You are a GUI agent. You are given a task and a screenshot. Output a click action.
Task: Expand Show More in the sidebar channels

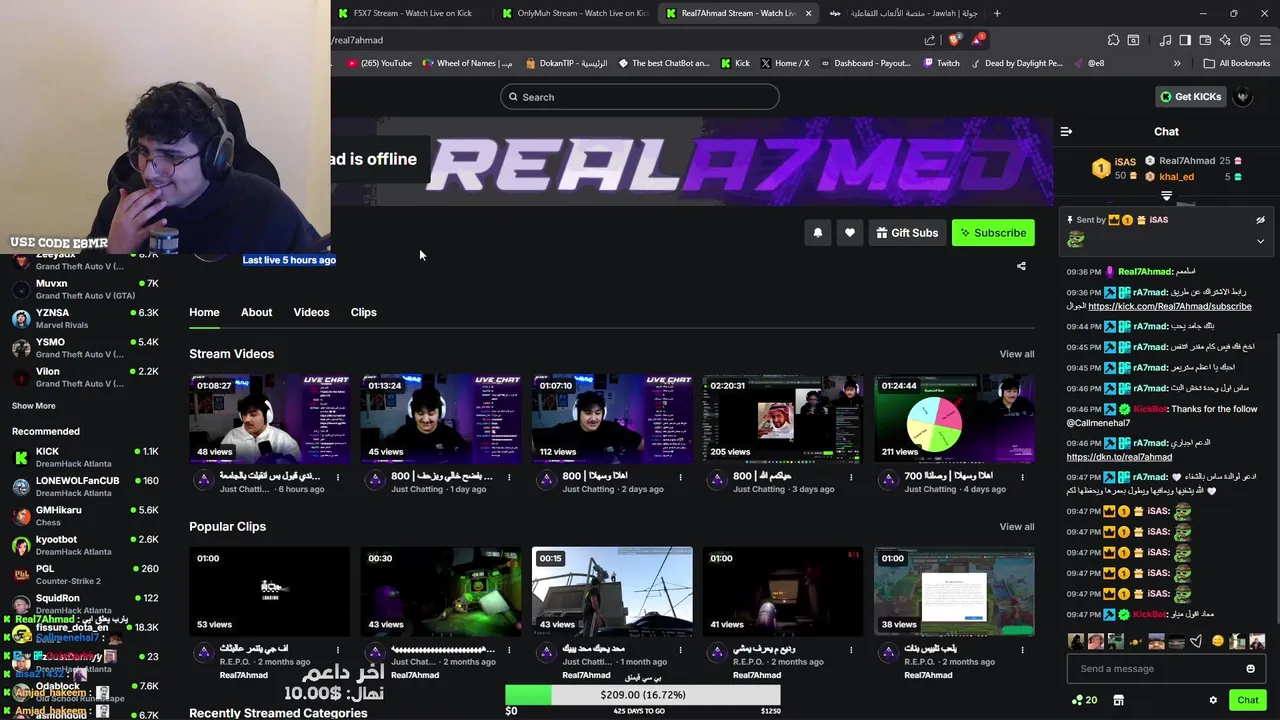tap(33, 406)
